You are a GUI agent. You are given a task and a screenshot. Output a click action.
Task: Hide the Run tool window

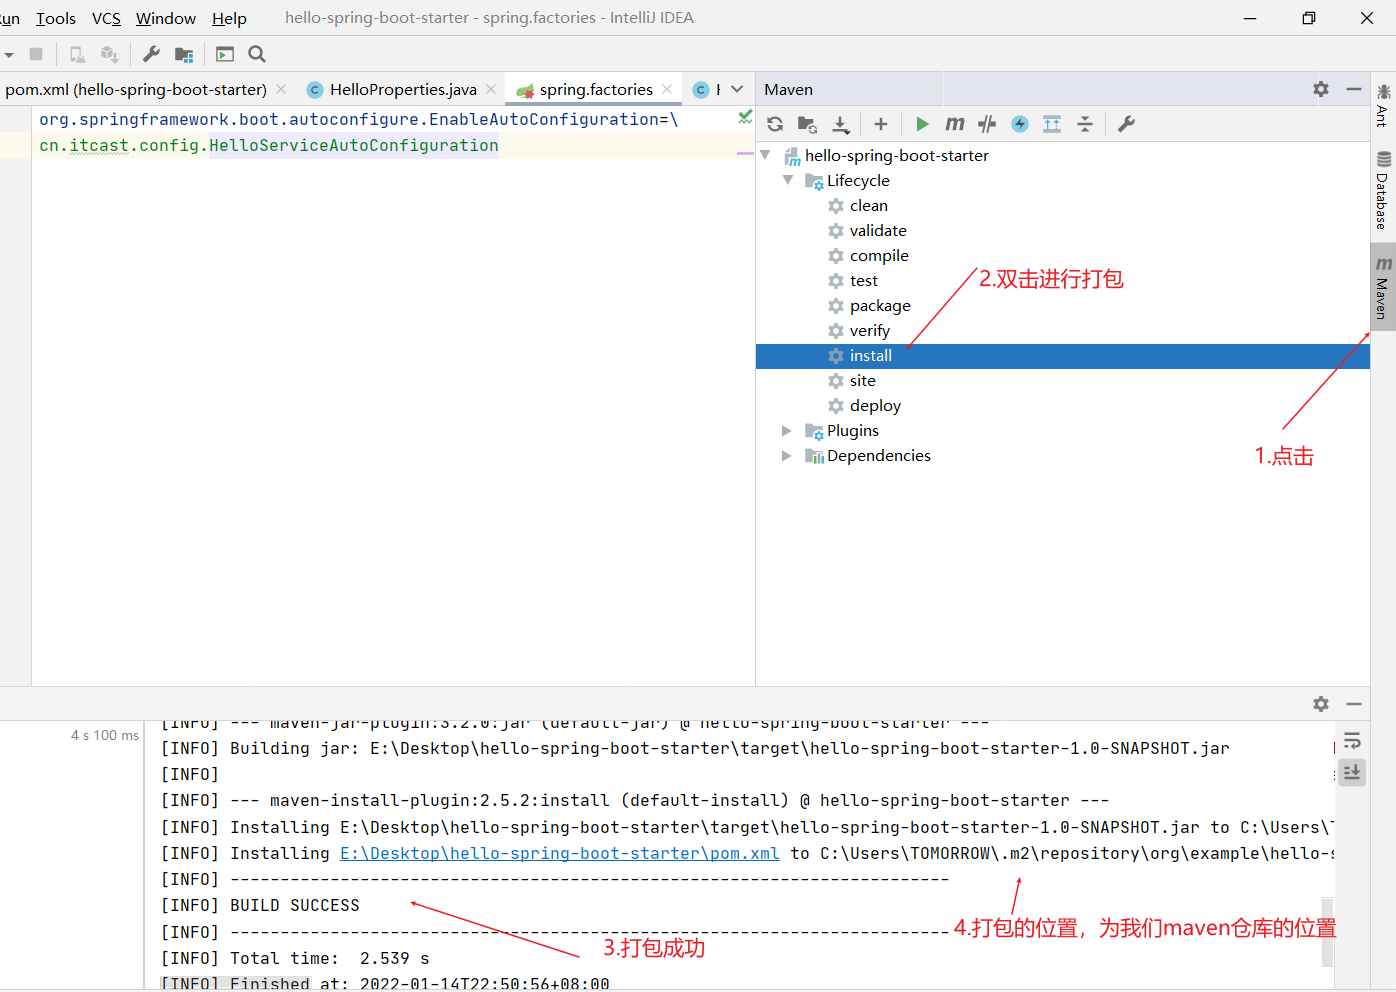pos(1354,704)
